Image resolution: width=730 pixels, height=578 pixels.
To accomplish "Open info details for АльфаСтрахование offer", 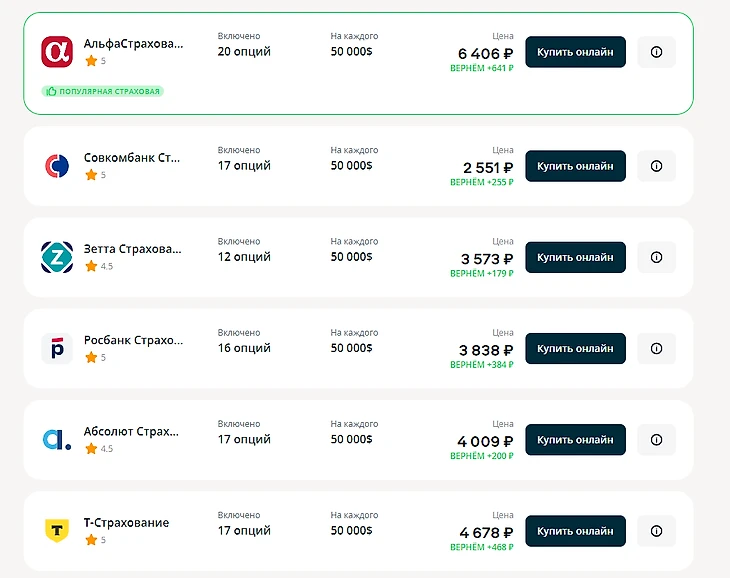I will (656, 52).
